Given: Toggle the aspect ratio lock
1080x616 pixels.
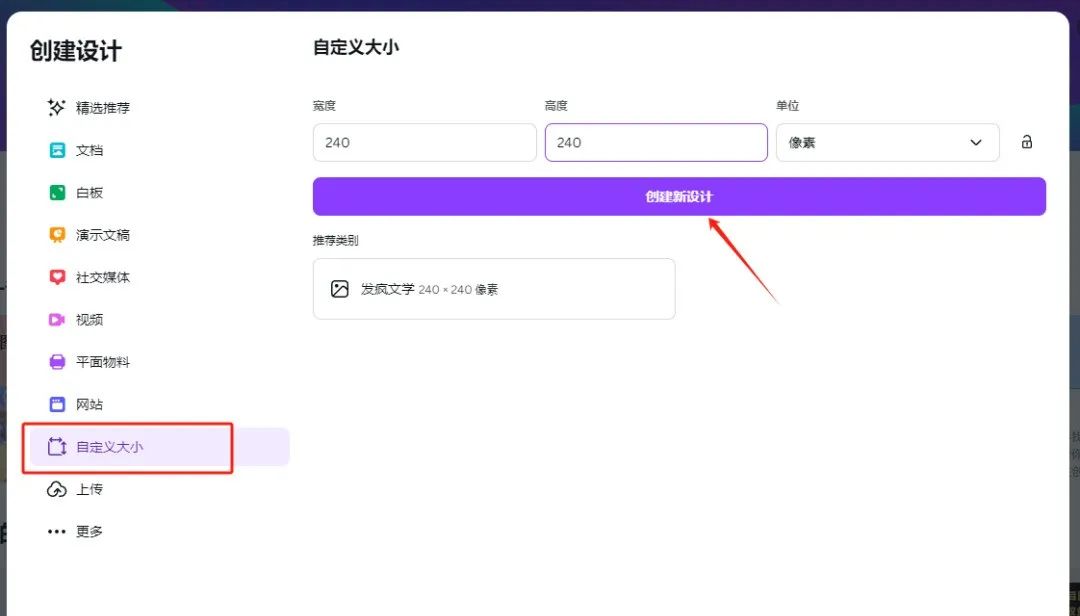Looking at the screenshot, I should [1026, 142].
